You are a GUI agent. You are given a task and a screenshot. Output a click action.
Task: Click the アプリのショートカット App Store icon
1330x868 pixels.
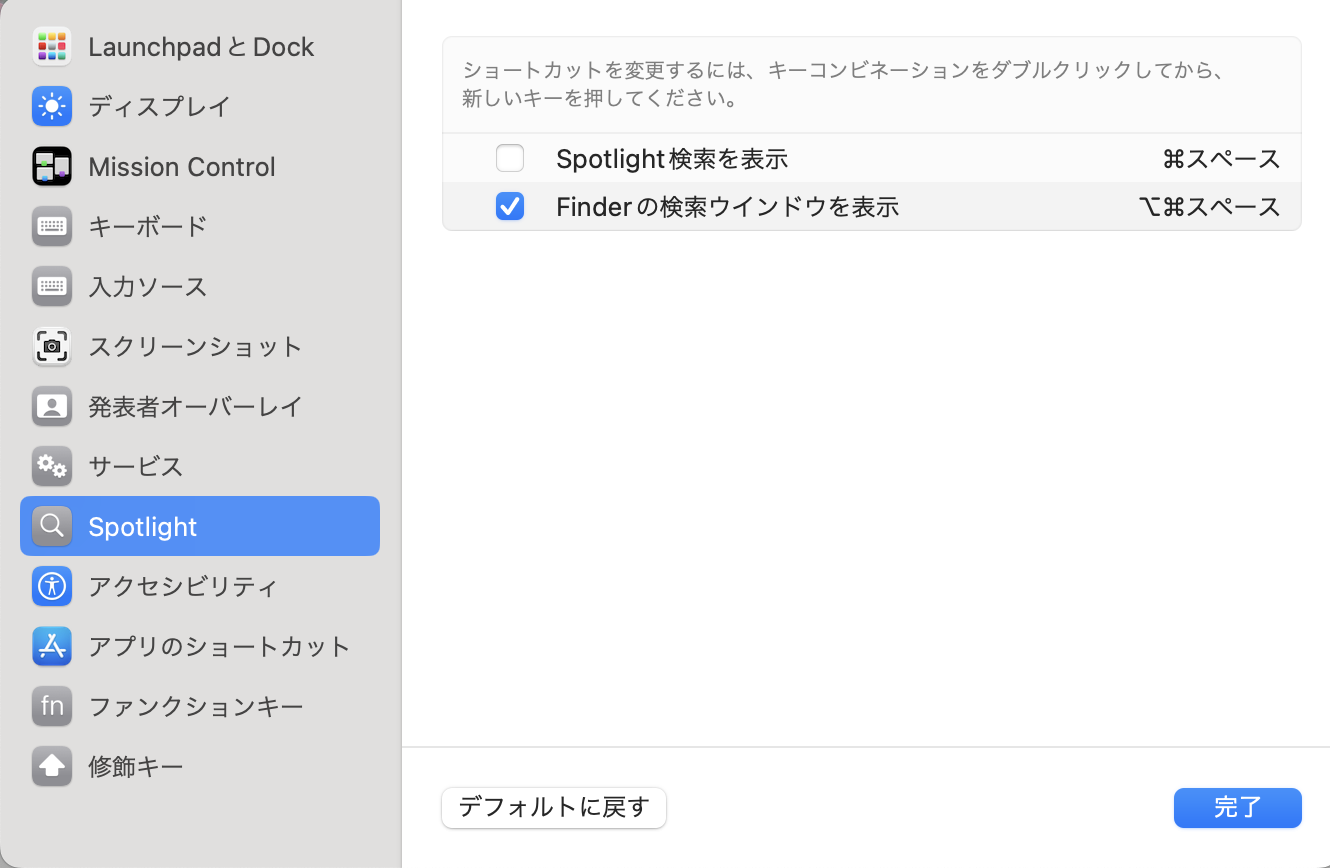coord(51,646)
